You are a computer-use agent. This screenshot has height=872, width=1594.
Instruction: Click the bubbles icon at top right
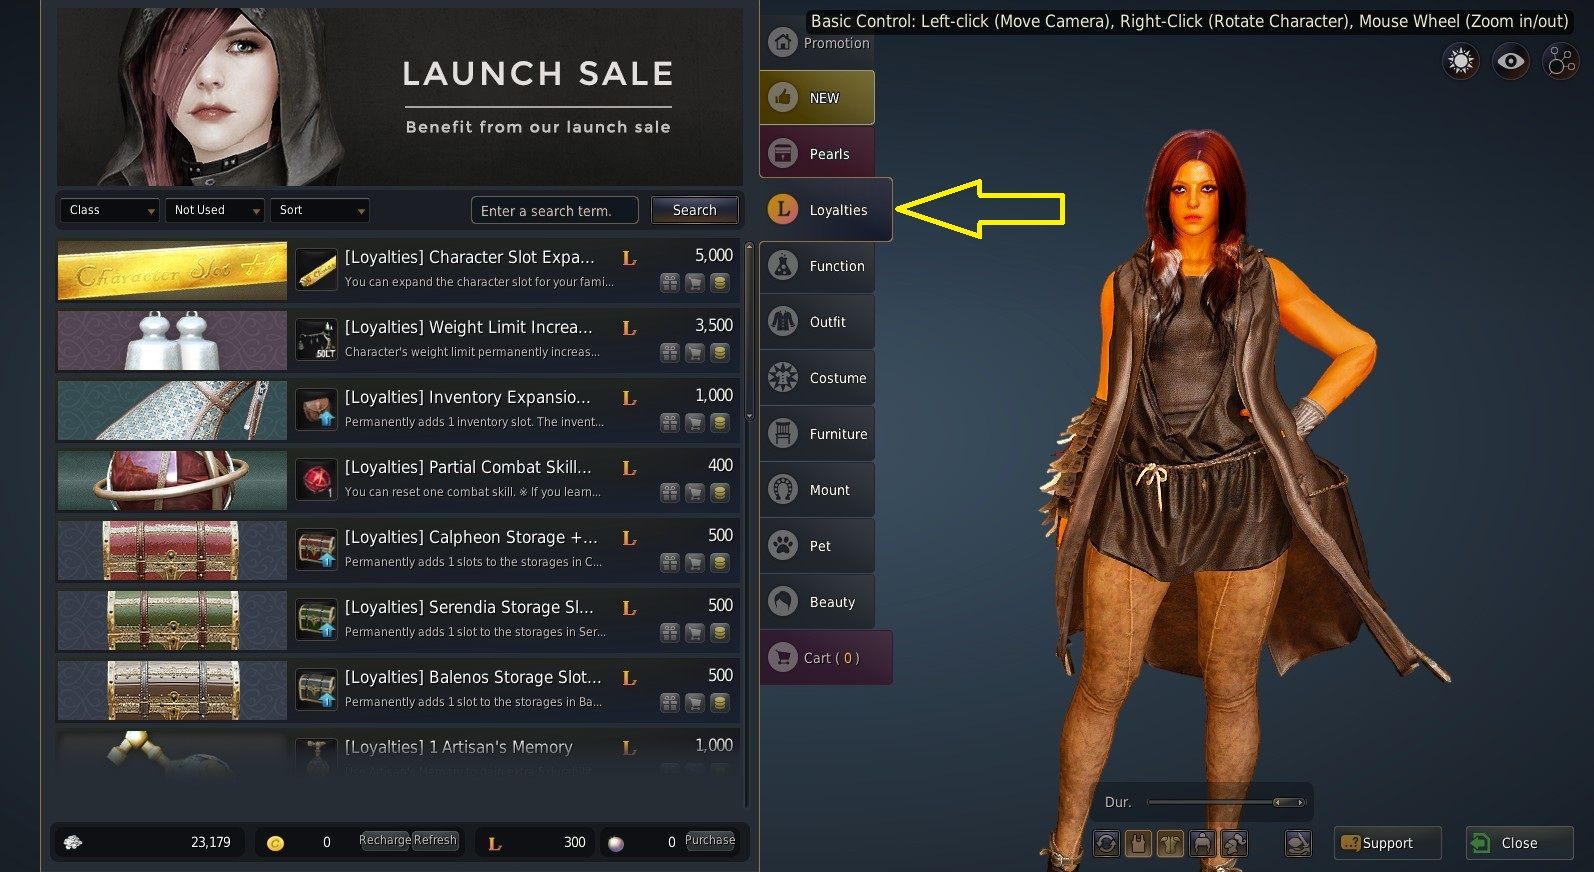[1560, 62]
